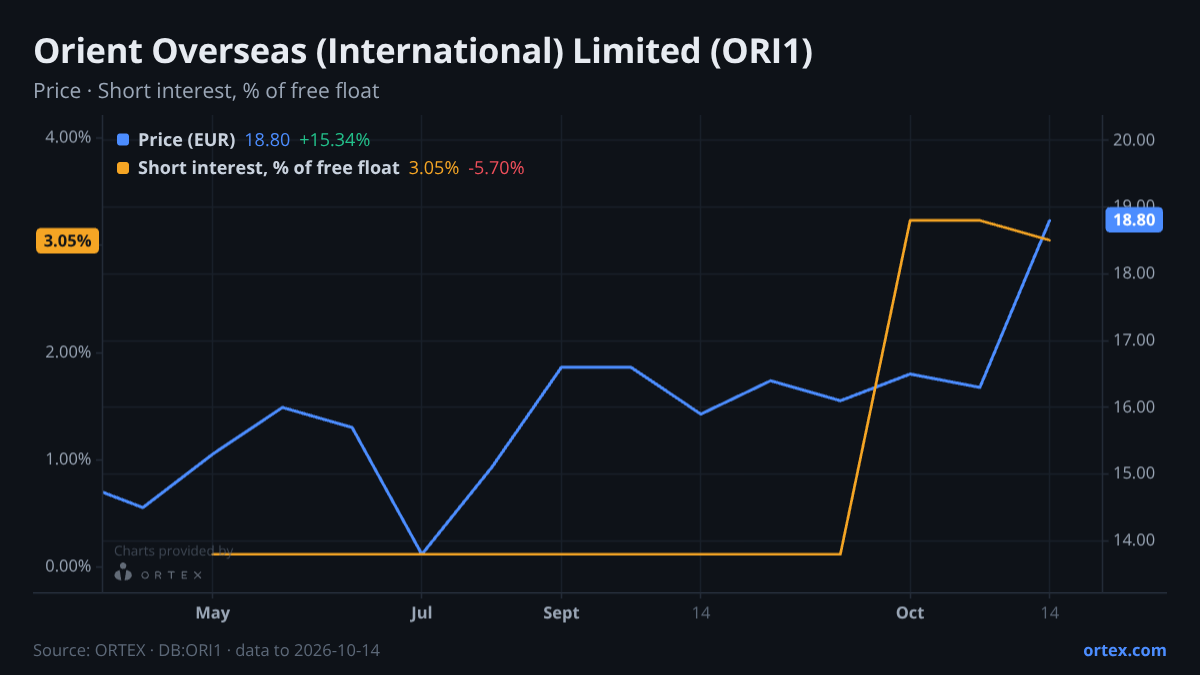Click the 18.80 price value in the legend
Image resolution: width=1200 pixels, height=675 pixels.
coord(267,140)
